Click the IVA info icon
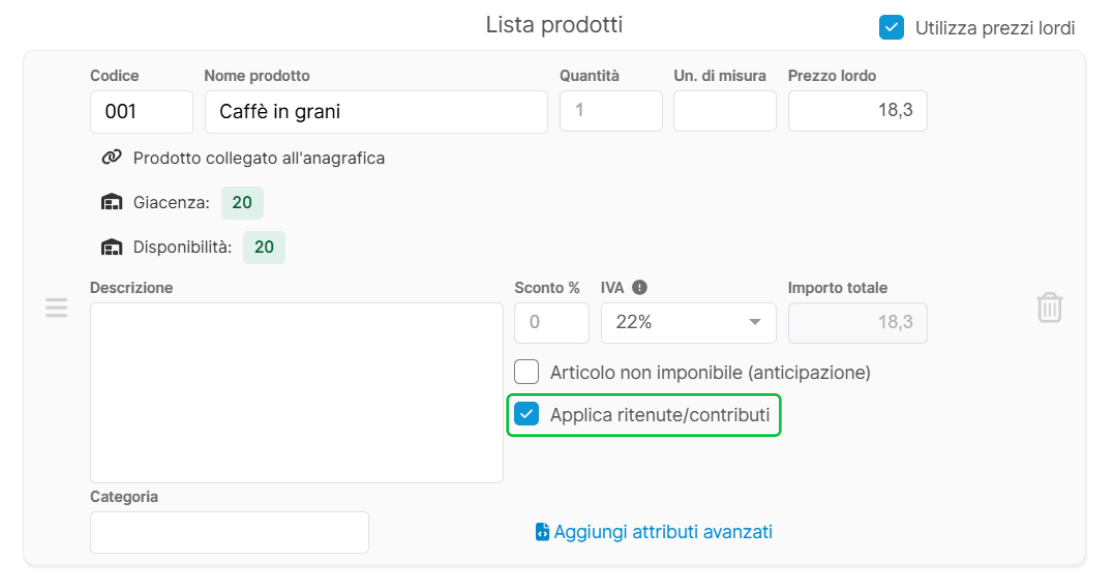 pyautogui.click(x=640, y=287)
